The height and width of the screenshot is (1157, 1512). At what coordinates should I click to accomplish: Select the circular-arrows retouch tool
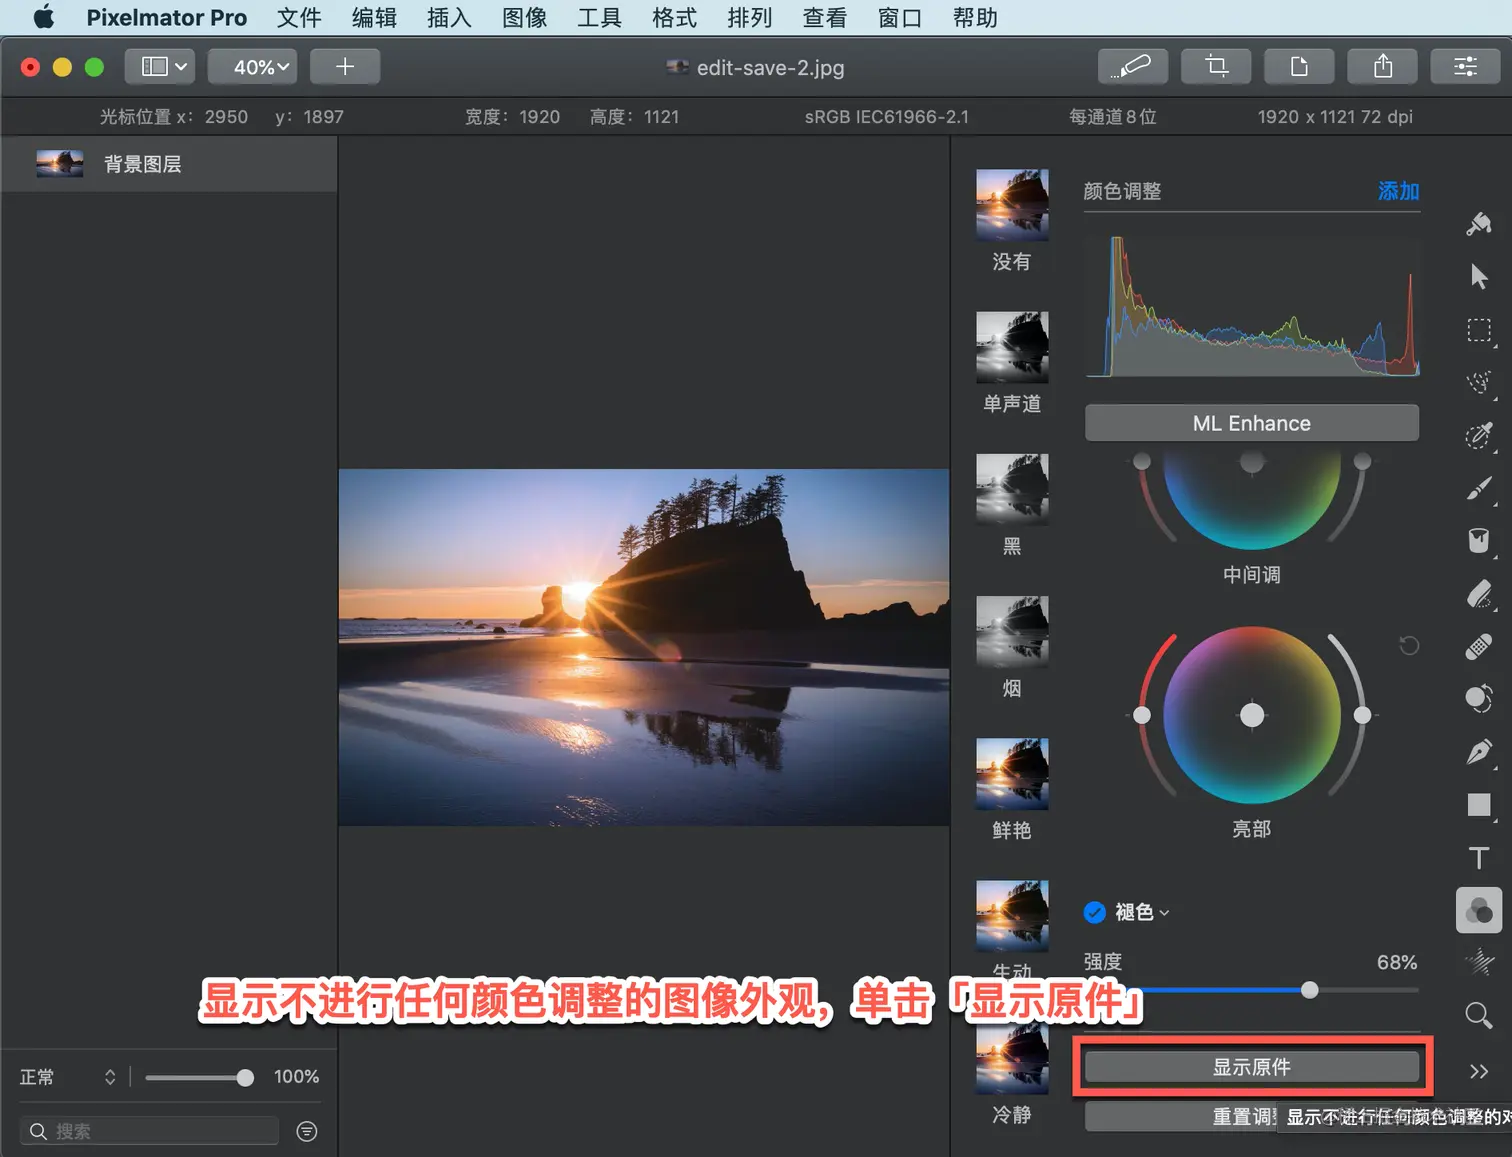(x=1479, y=699)
